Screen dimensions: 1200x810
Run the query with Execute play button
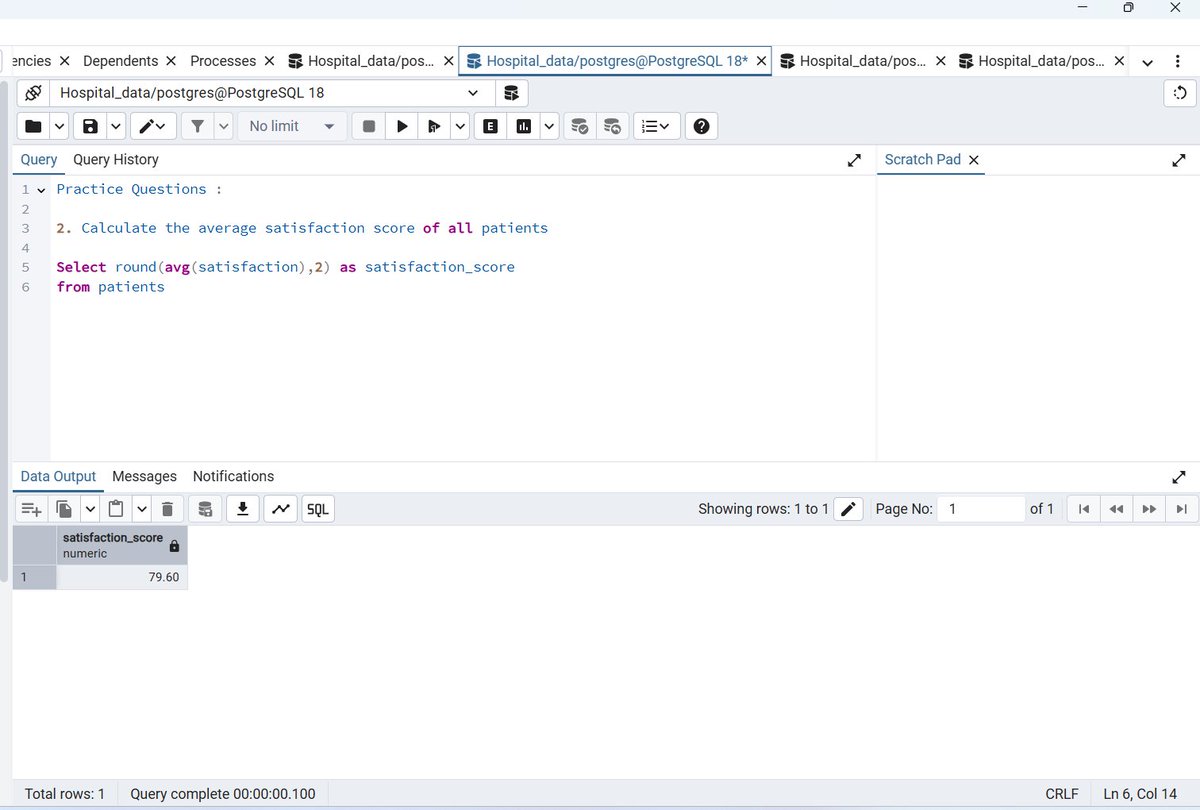(402, 126)
